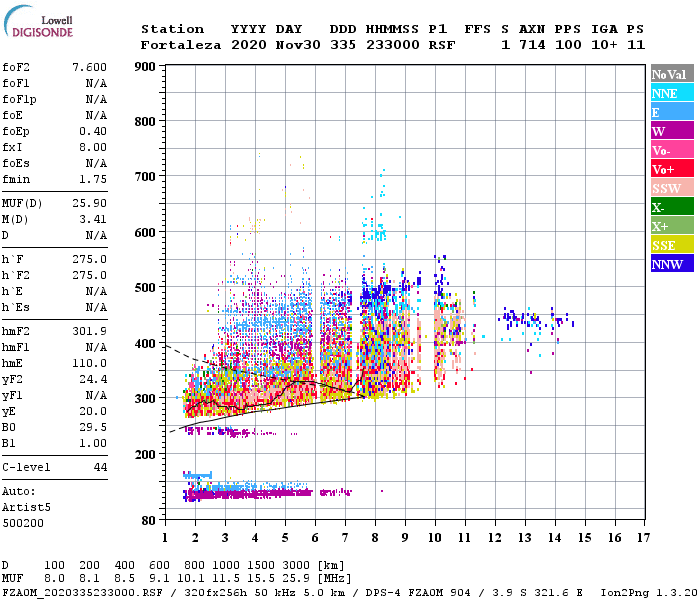Click the hmF2 value 301.9

click(x=90, y=331)
